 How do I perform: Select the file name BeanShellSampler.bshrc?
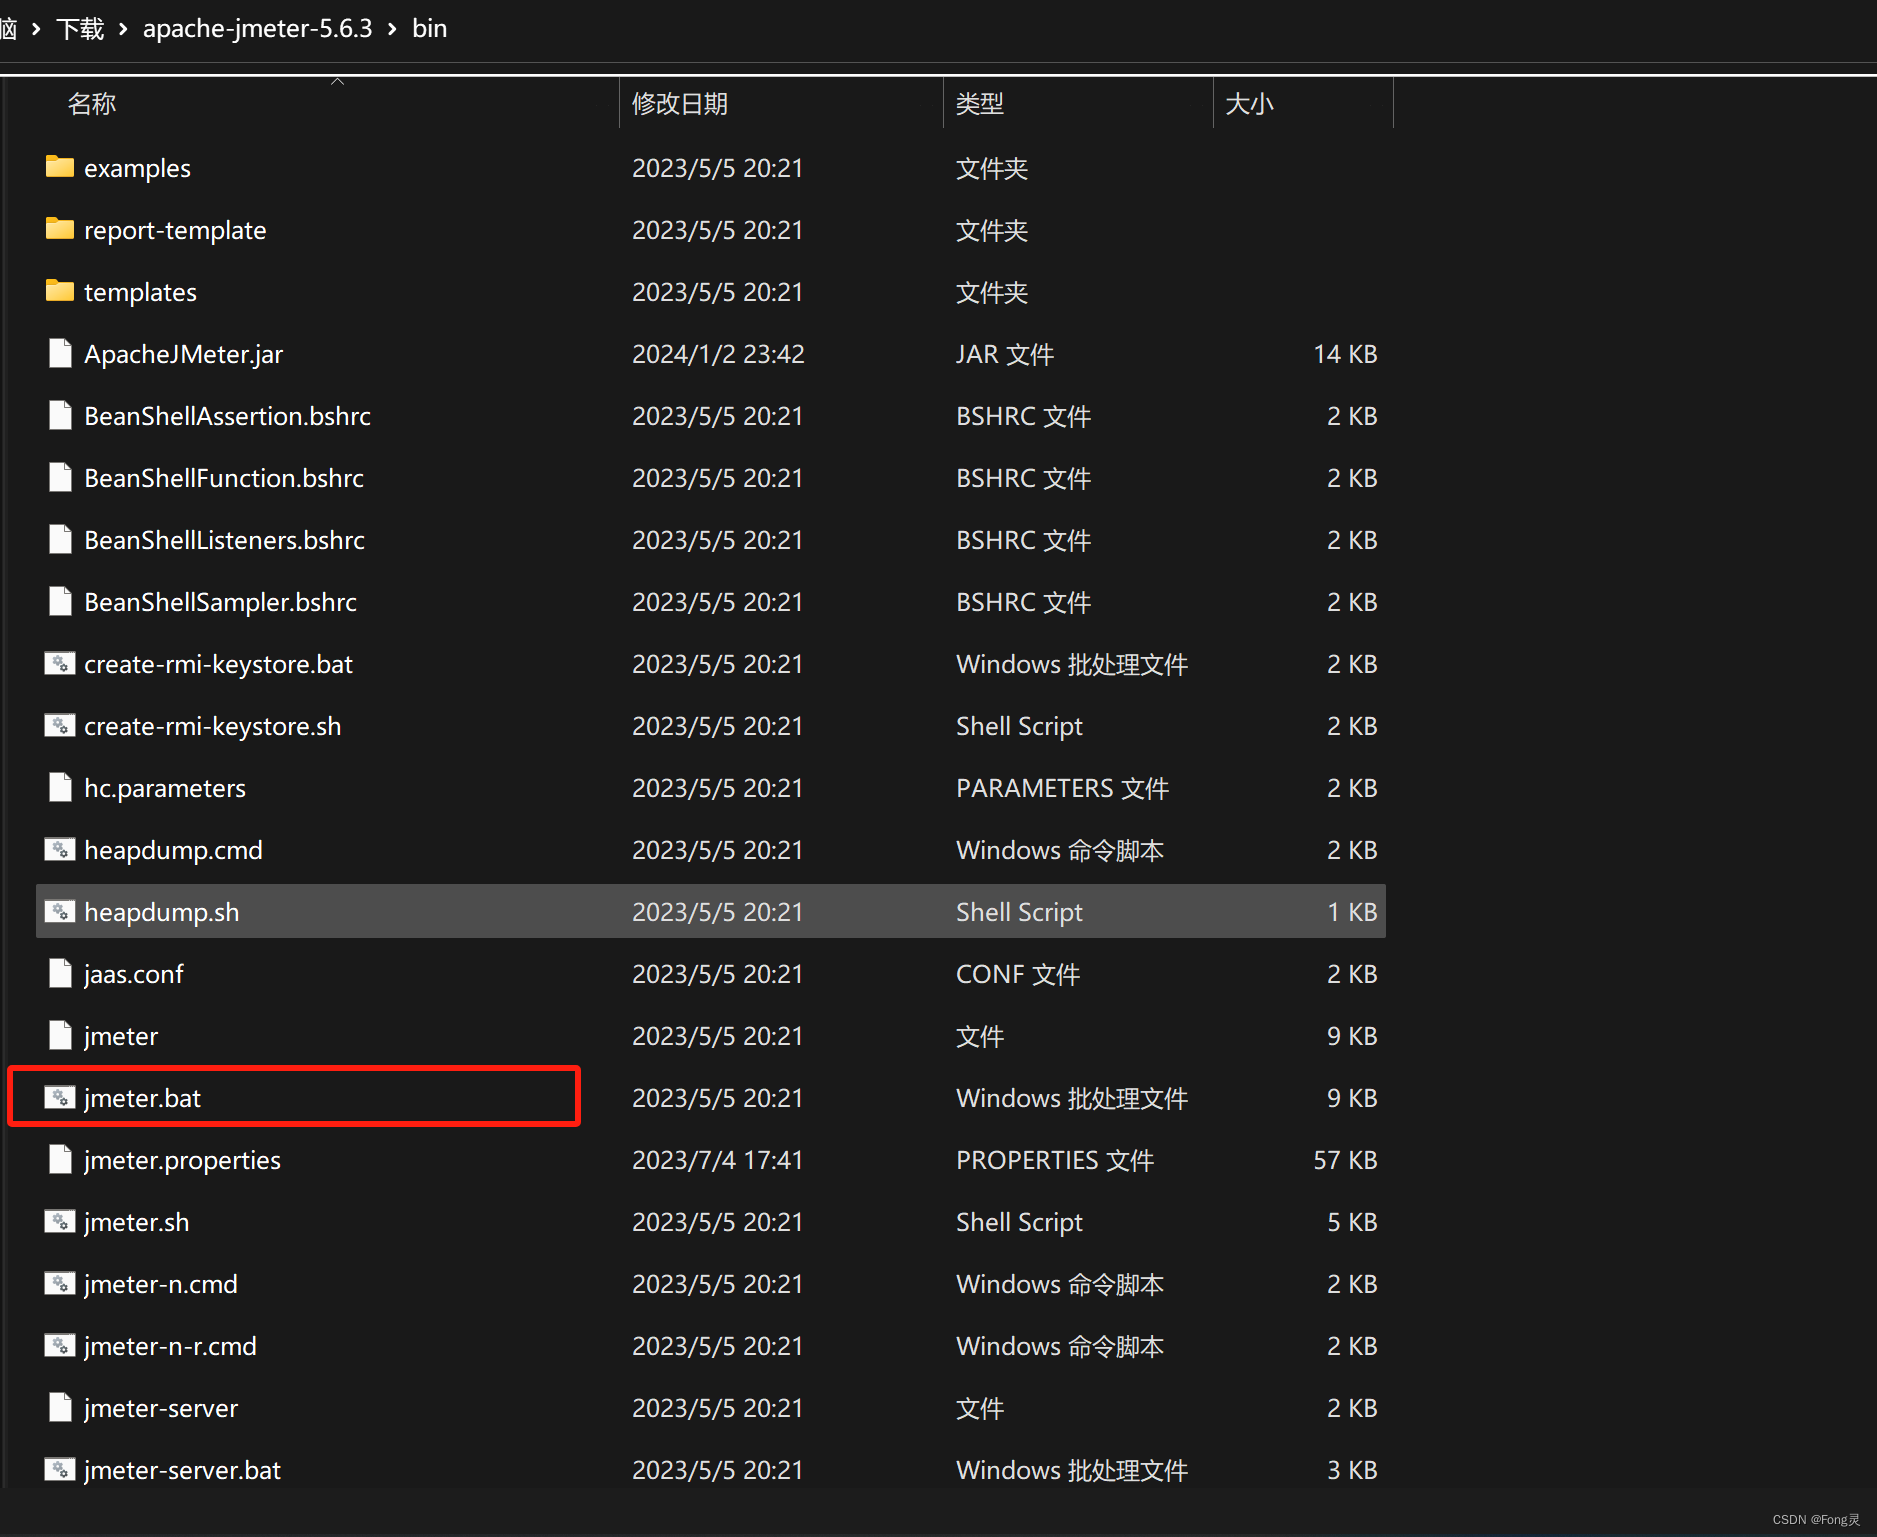point(220,602)
